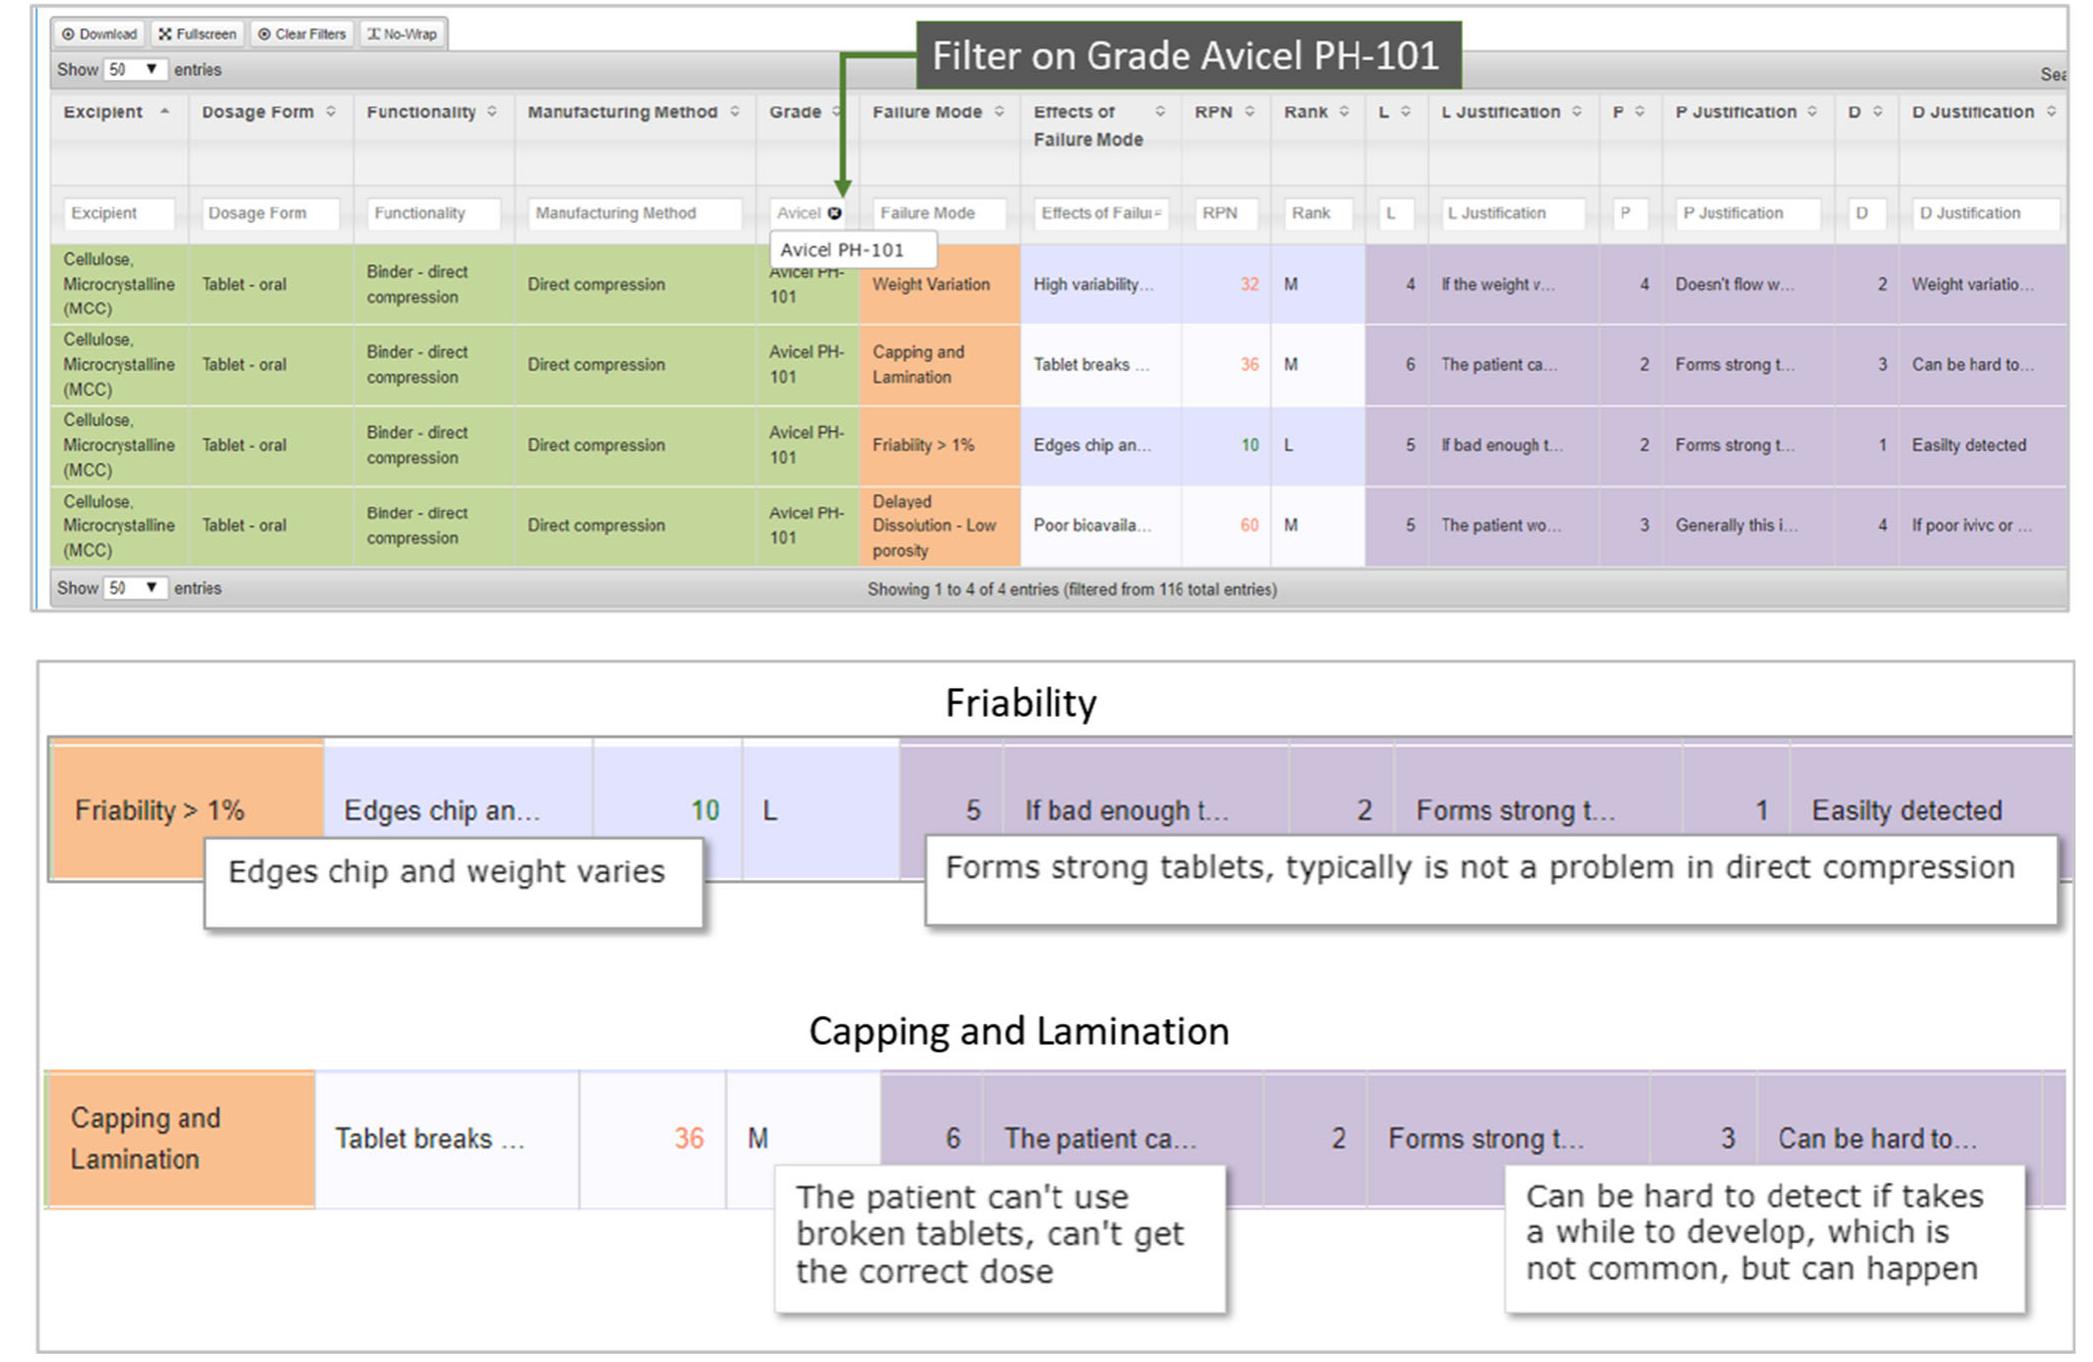Click the Excipient filter field
The width and height of the screenshot is (2093, 1362).
click(119, 213)
